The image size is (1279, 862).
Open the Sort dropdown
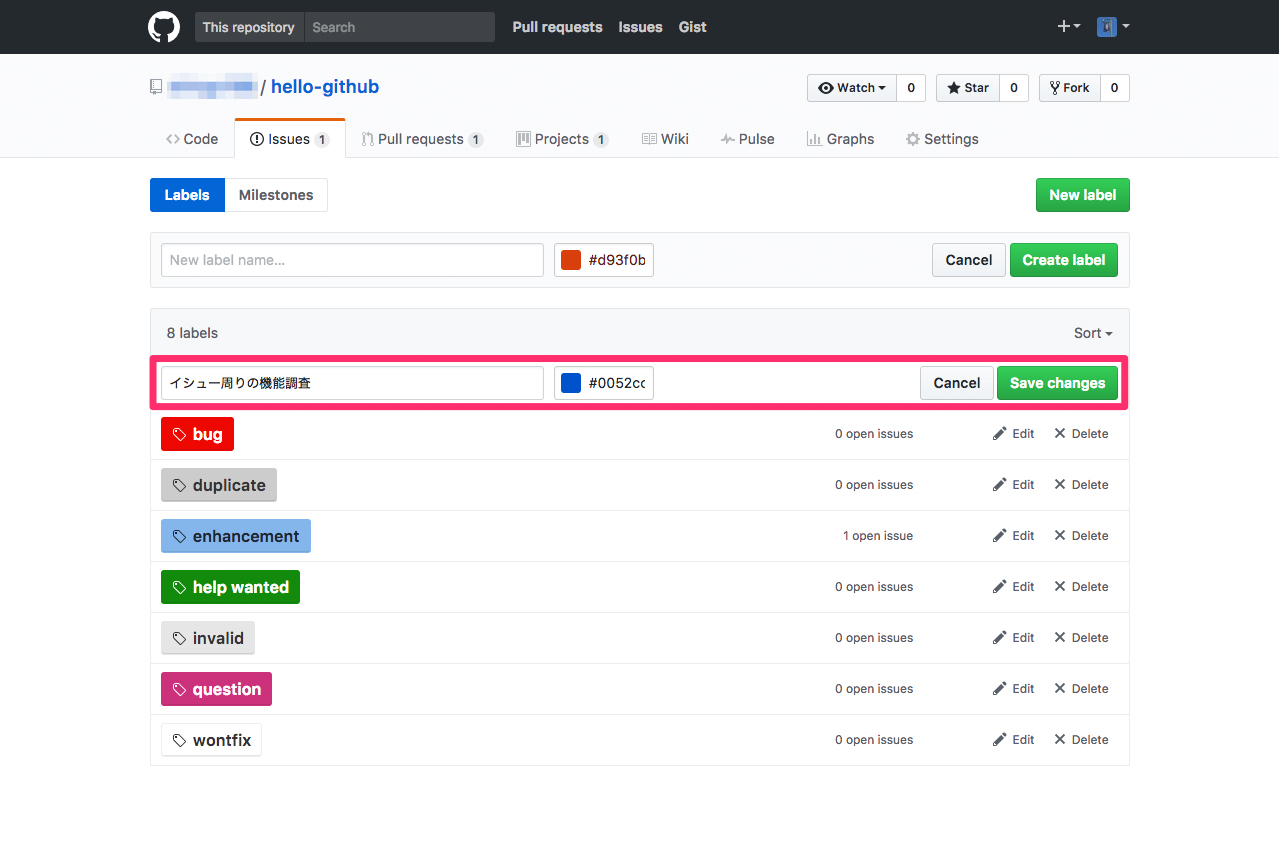[1092, 332]
